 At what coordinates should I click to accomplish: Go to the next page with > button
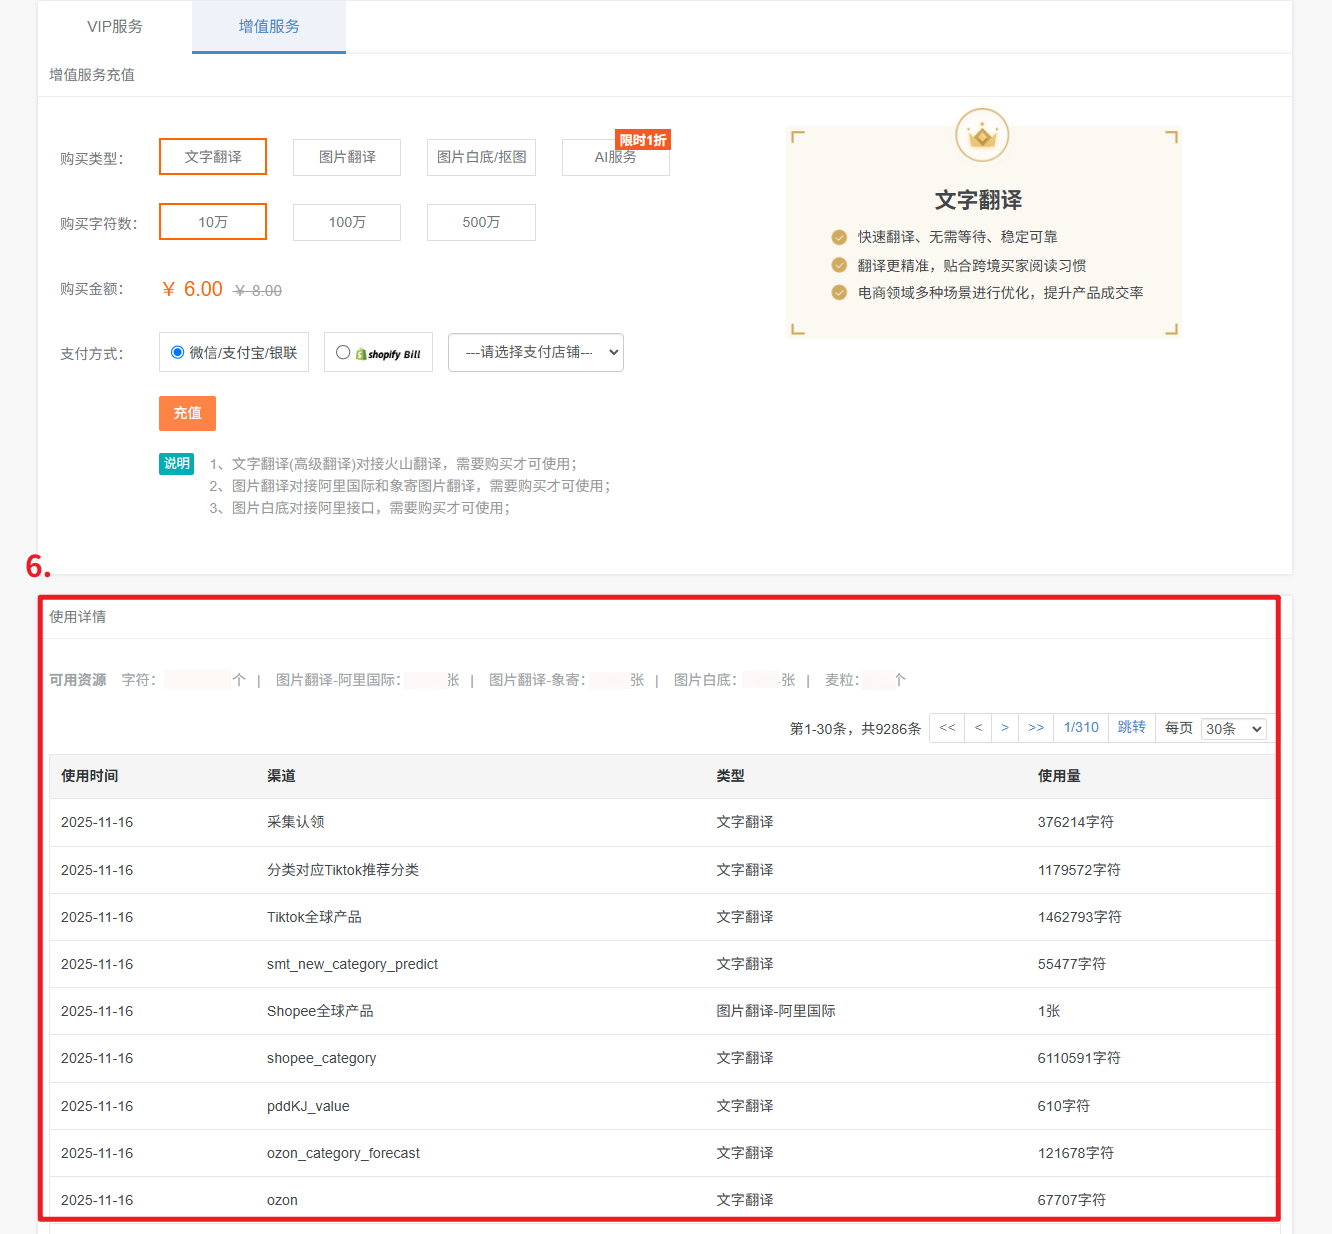(1005, 728)
